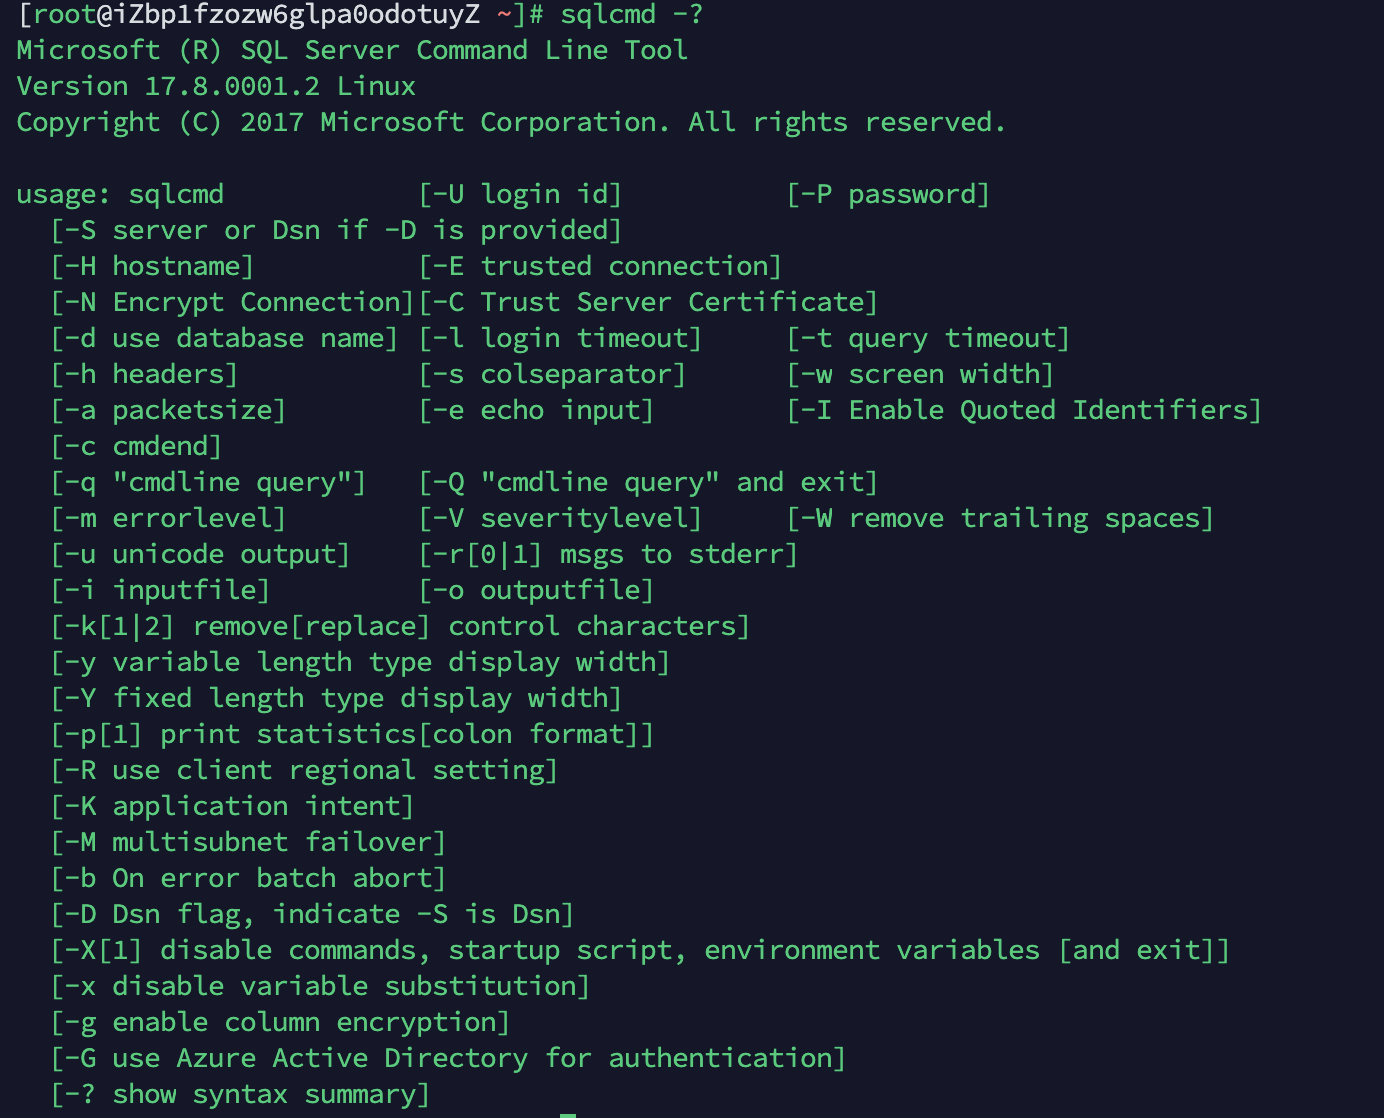
Task: Click the '[-c cmdend]' option
Action: (136, 446)
